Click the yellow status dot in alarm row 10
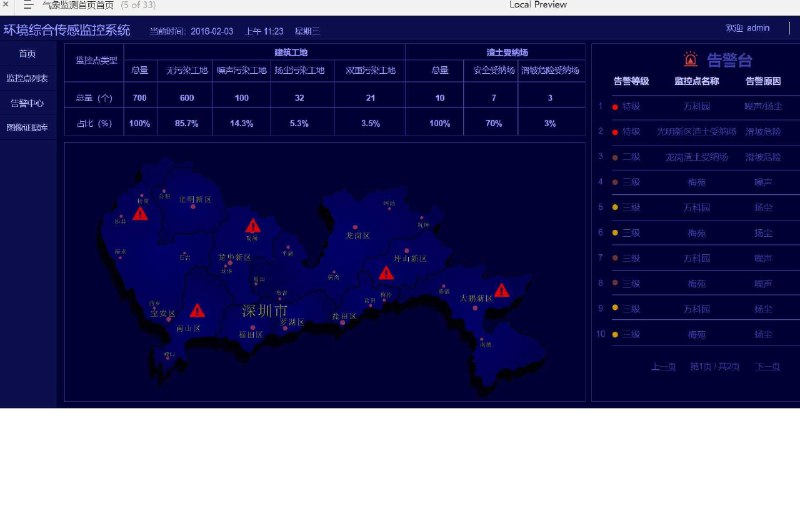The image size is (800, 526). click(x=615, y=335)
